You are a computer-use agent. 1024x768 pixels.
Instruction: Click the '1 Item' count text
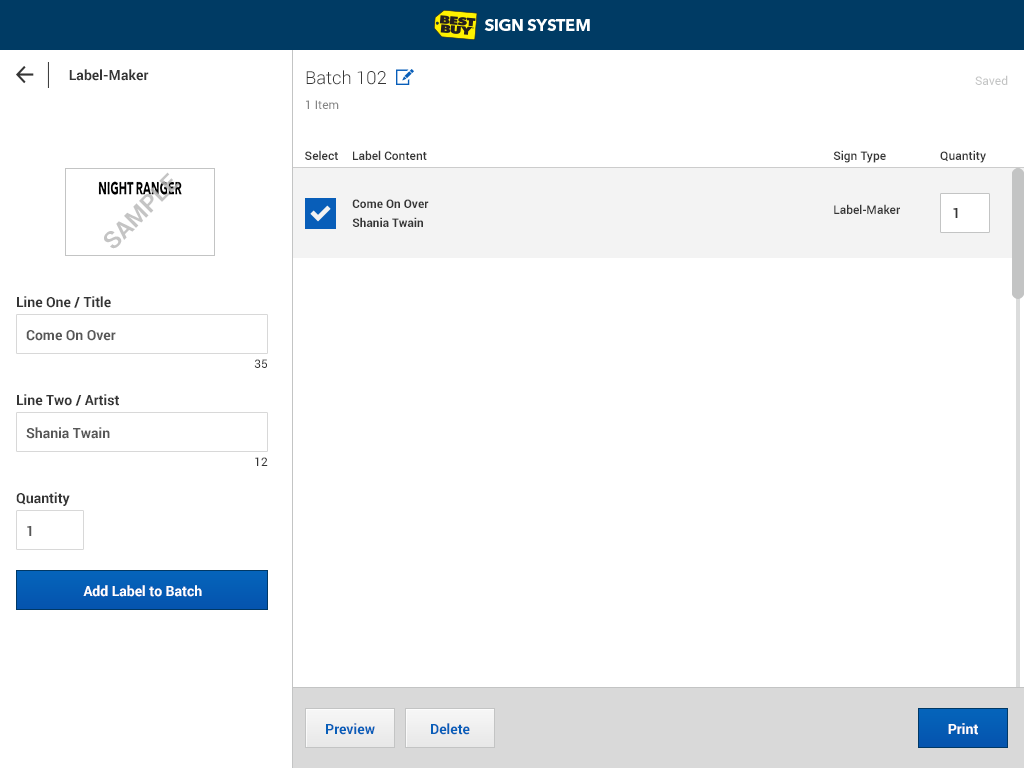(x=322, y=105)
